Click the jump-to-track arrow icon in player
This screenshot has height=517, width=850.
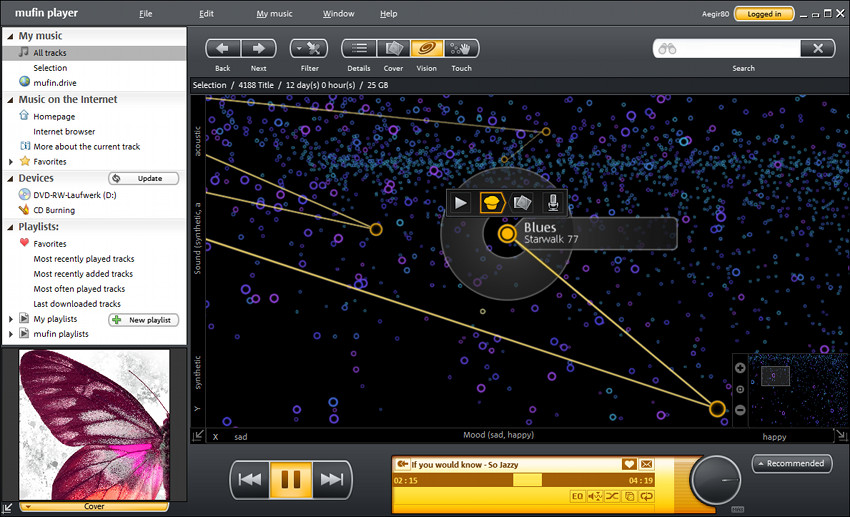[402, 464]
